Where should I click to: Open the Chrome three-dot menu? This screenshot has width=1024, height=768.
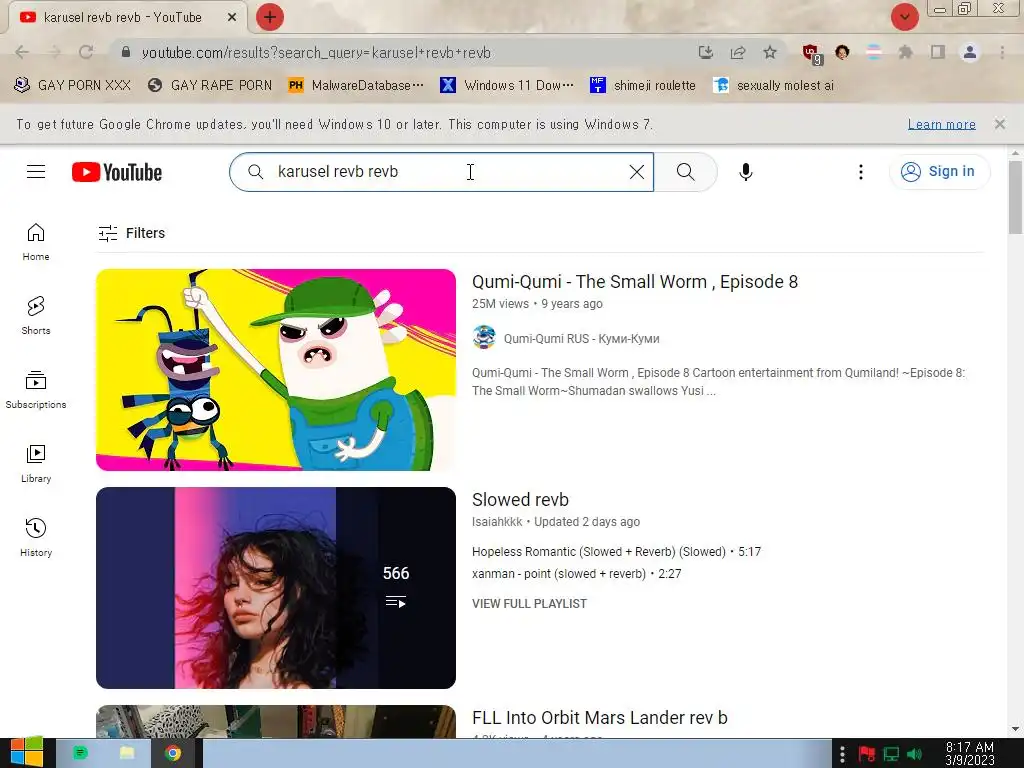click(1002, 52)
